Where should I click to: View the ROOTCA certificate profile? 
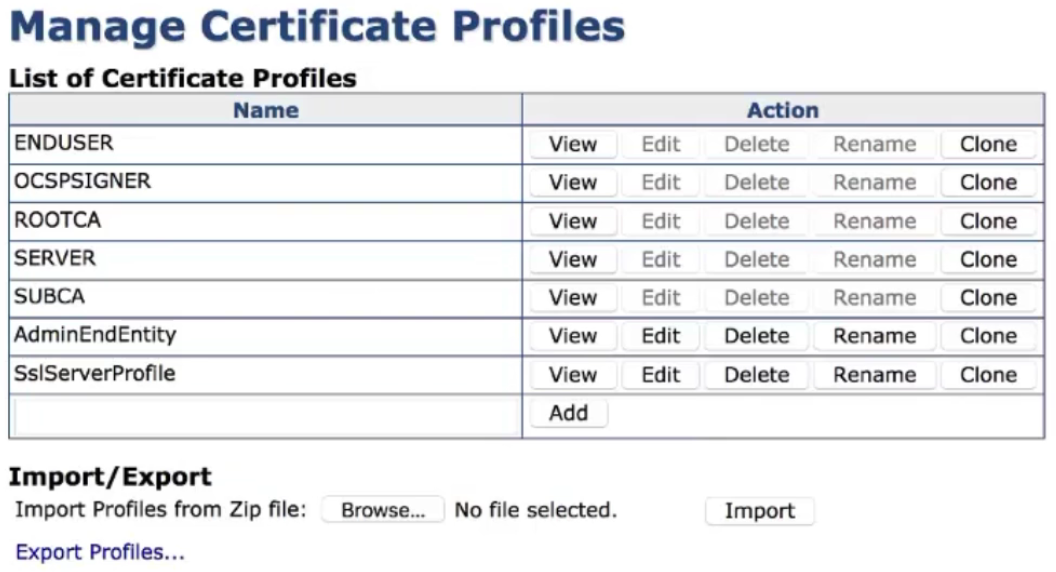point(573,221)
